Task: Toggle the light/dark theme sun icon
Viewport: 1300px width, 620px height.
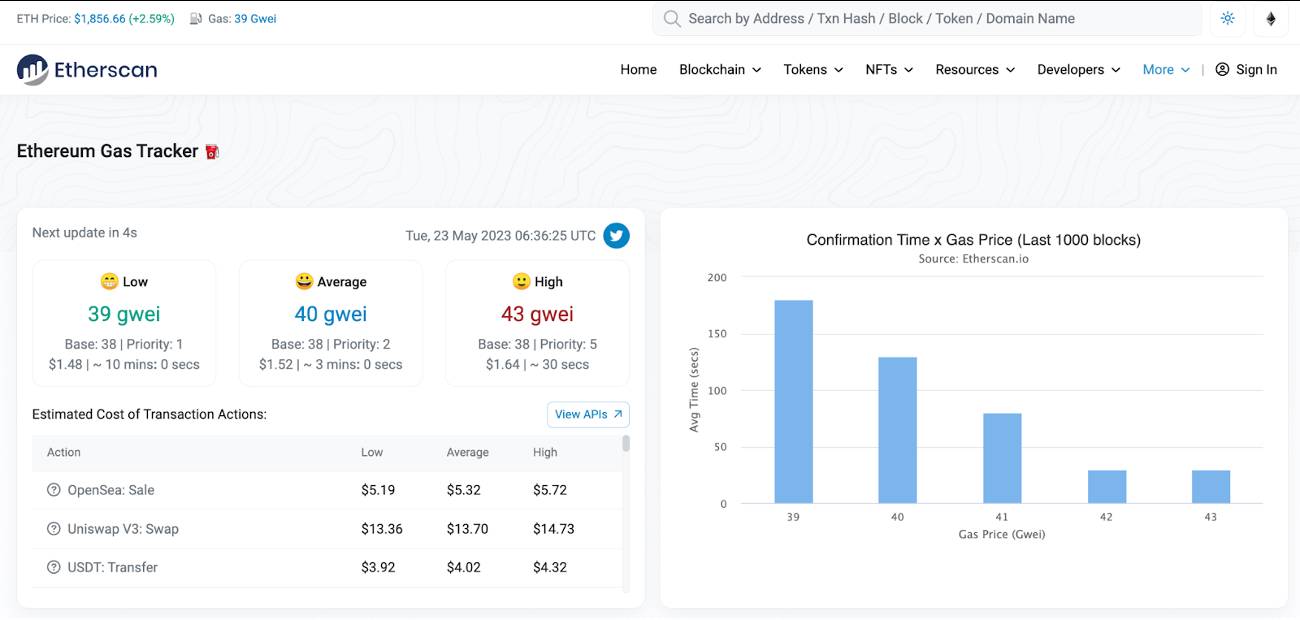Action: tap(1228, 19)
